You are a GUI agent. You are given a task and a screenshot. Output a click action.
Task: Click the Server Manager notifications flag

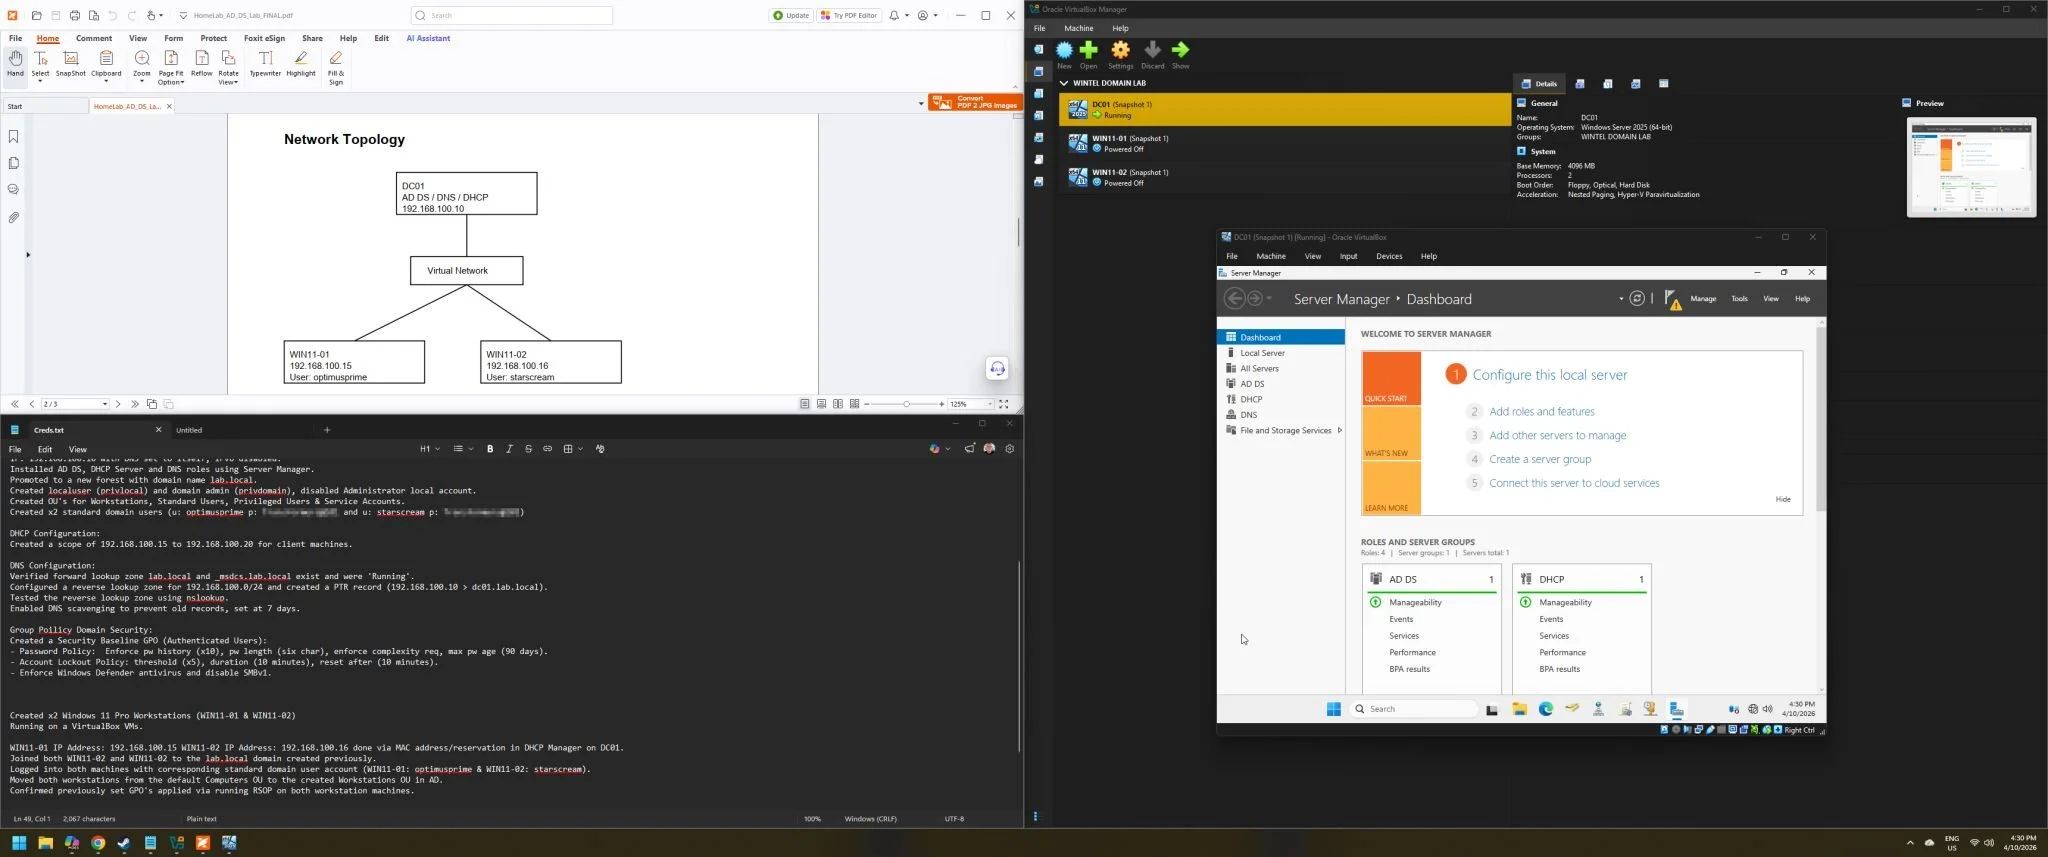(x=1672, y=299)
